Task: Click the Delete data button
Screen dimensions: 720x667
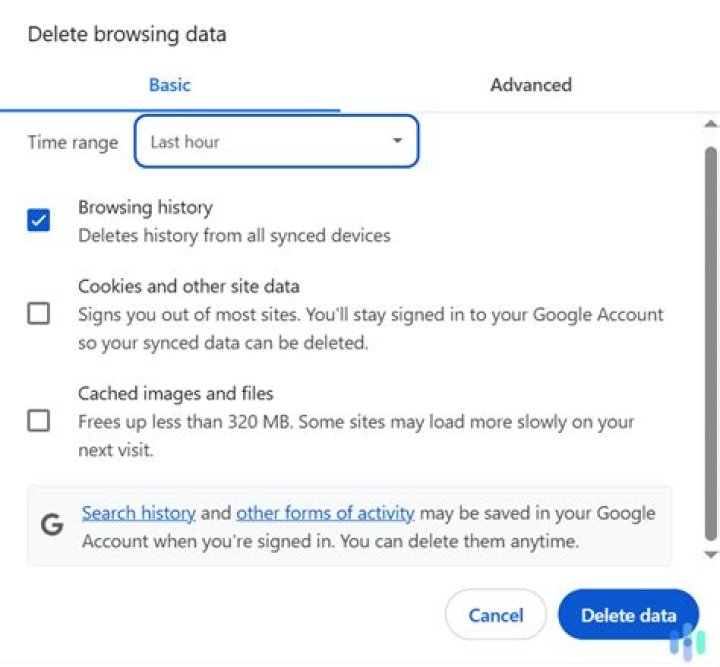Action: (628, 615)
